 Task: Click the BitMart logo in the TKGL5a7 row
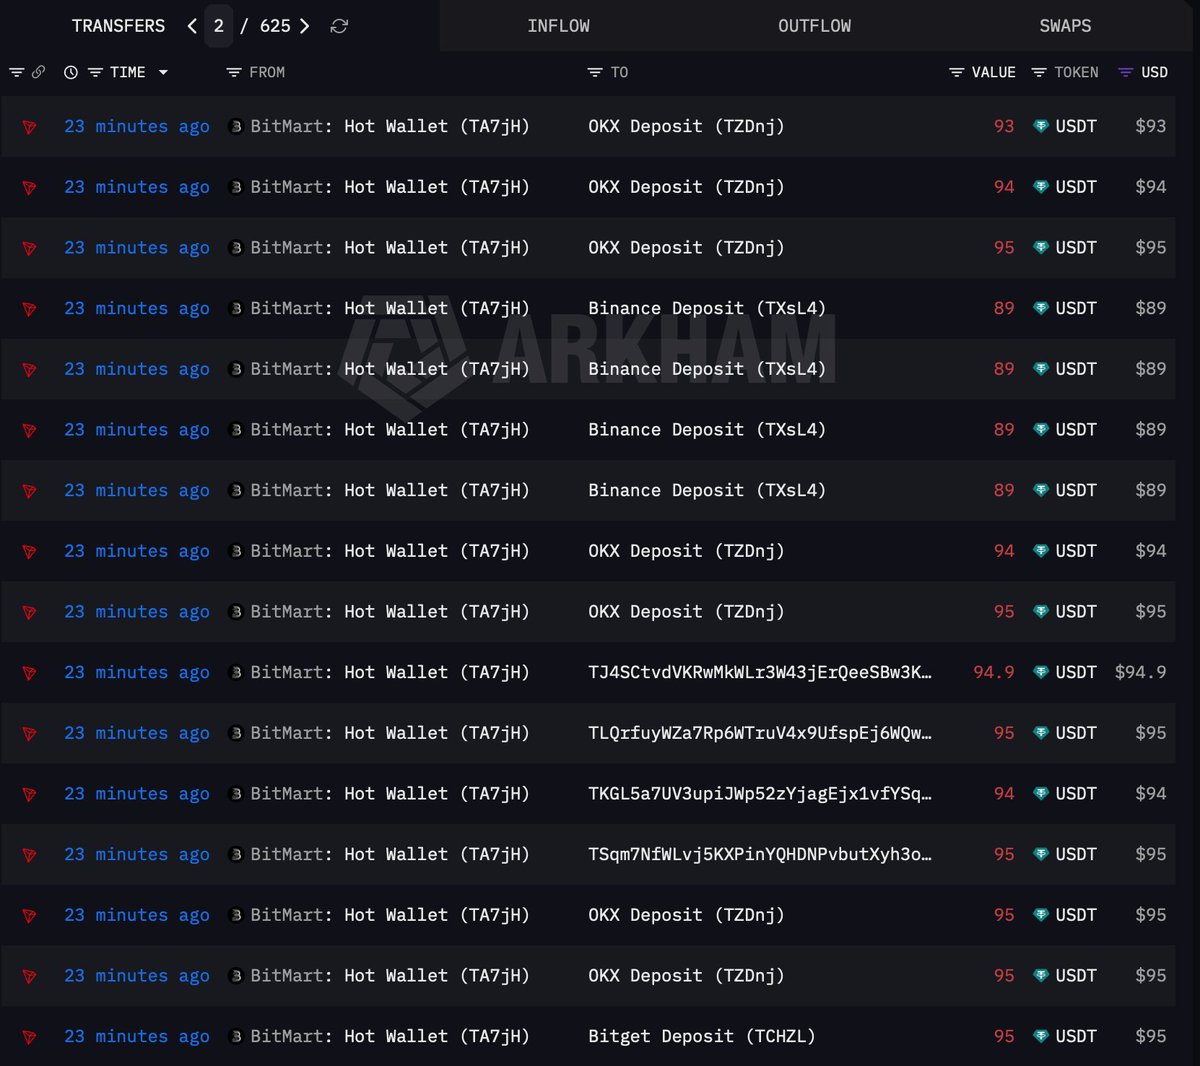tap(236, 793)
